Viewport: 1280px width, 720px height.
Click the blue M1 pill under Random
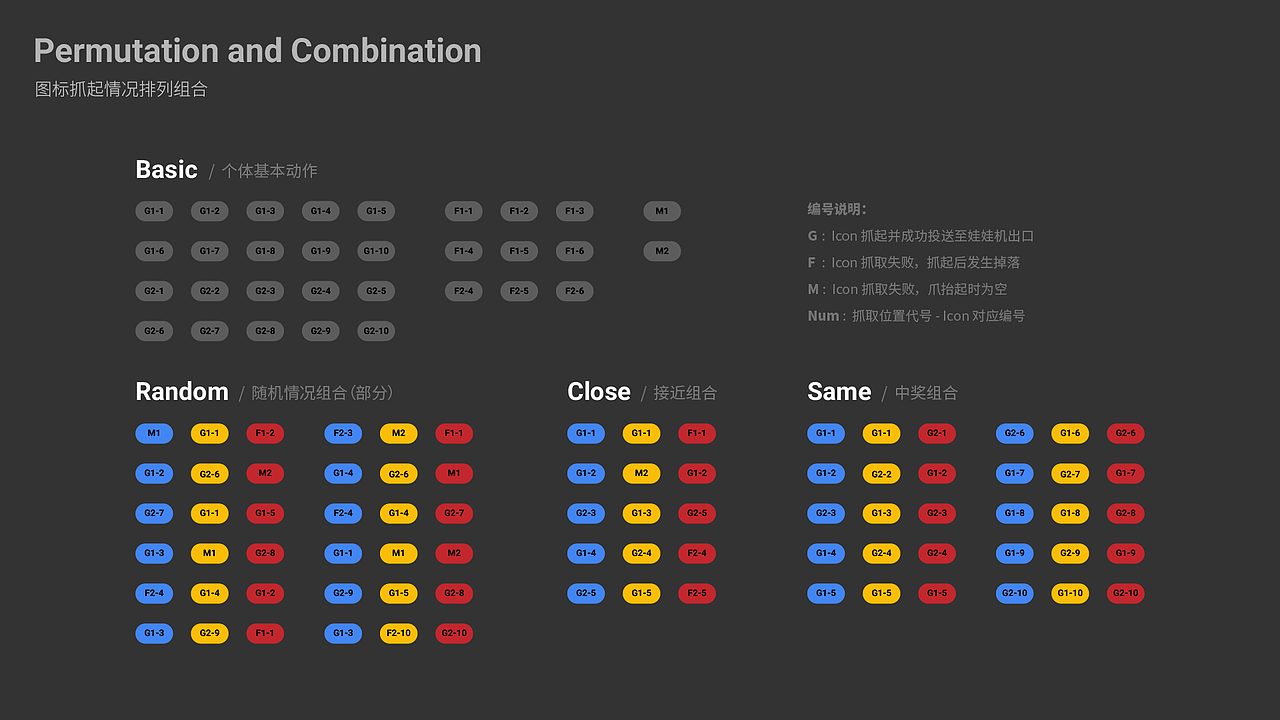(x=154, y=433)
